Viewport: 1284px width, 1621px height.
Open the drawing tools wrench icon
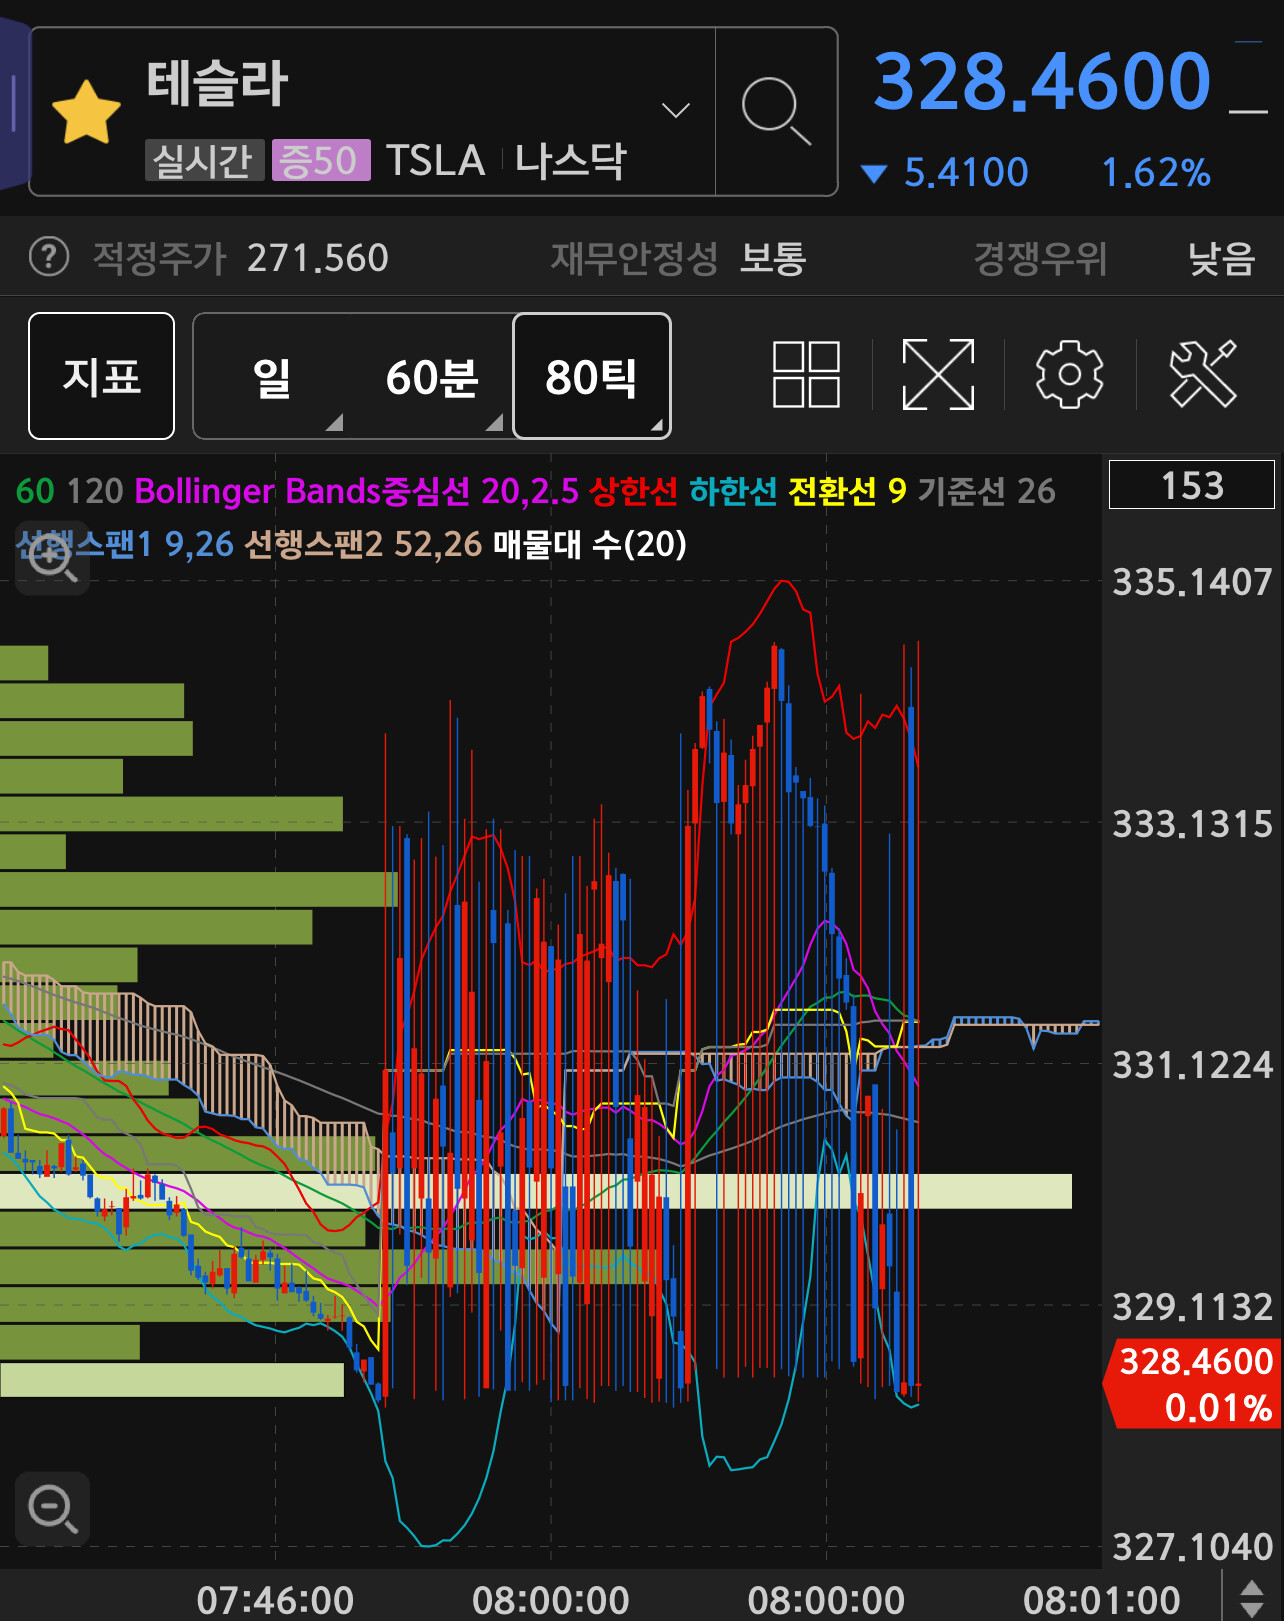pyautogui.click(x=1203, y=375)
